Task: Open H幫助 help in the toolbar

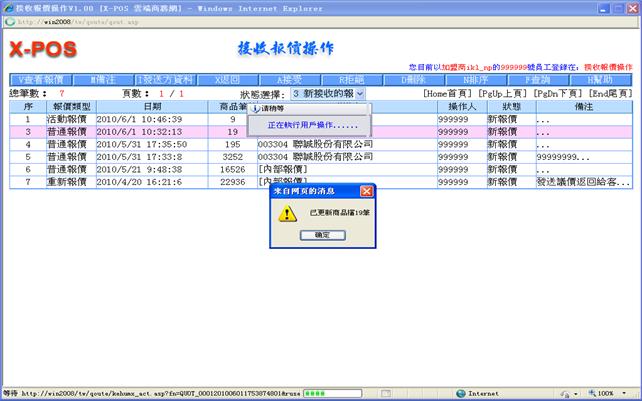Action: 600,79
